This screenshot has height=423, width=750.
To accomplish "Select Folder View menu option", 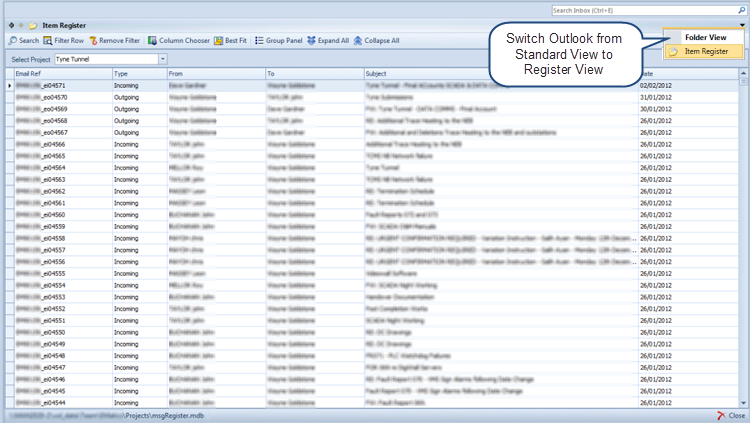I will (x=705, y=37).
